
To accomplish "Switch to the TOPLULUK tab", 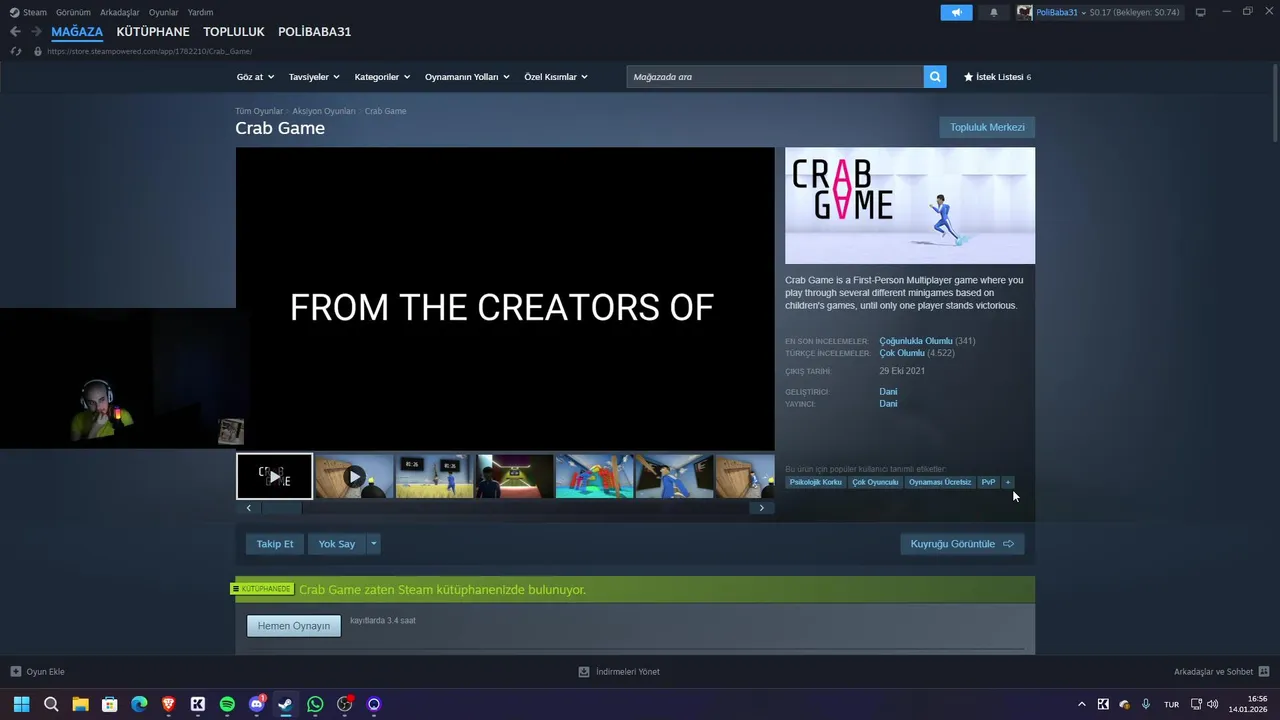I will click(x=234, y=32).
